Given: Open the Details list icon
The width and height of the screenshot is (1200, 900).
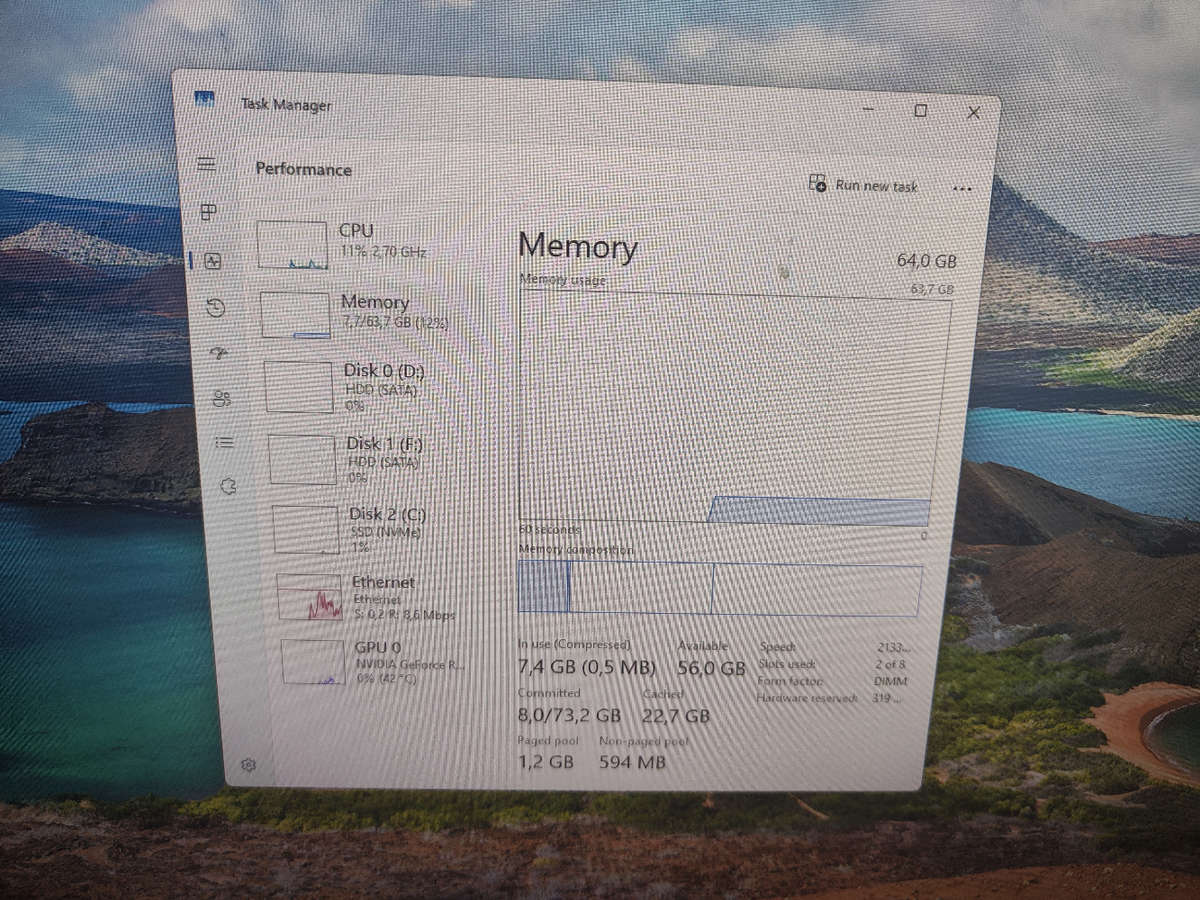Looking at the screenshot, I should tap(224, 442).
